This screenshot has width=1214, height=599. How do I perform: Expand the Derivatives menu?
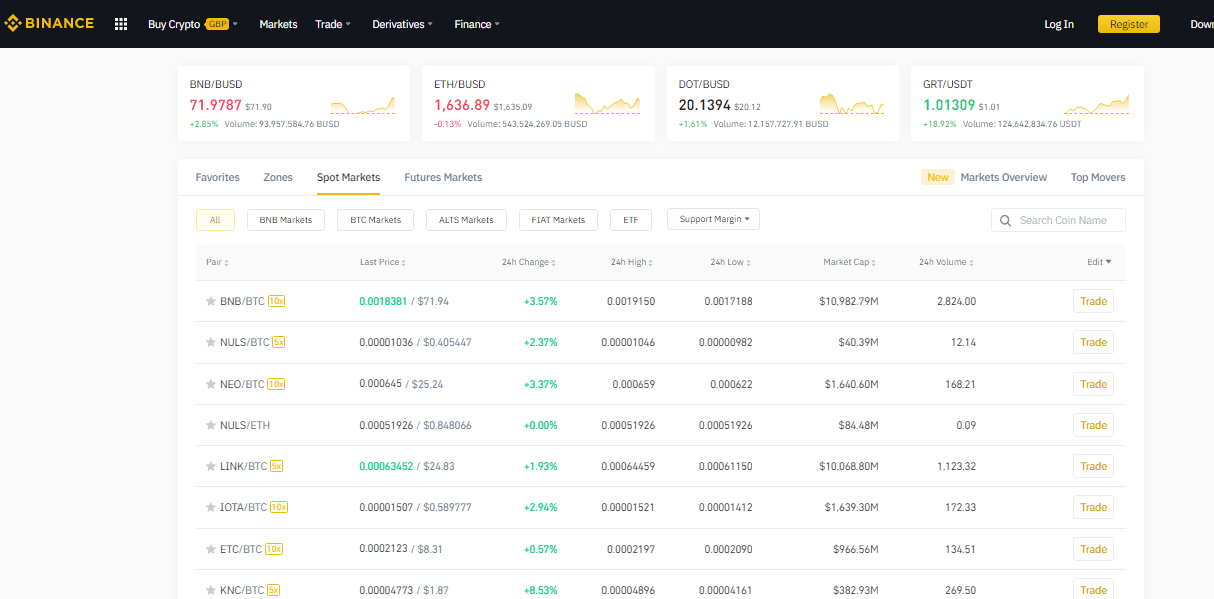404,24
